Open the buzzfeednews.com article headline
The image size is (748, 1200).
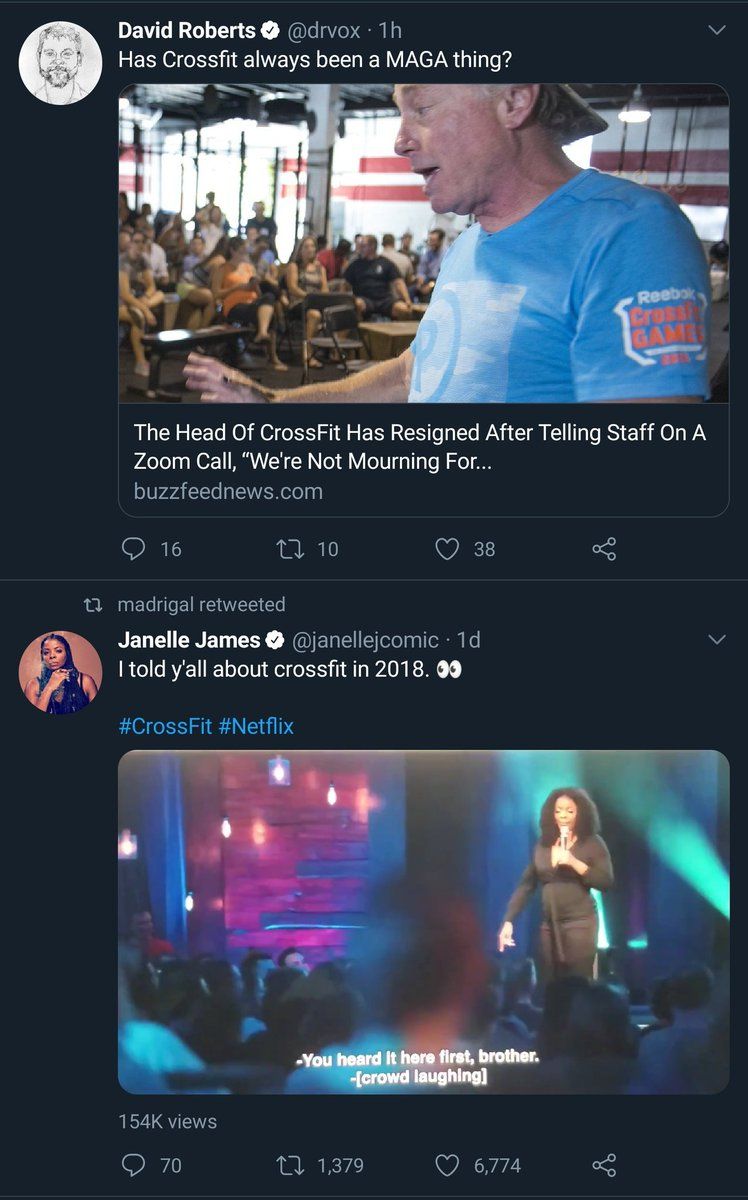pos(420,447)
